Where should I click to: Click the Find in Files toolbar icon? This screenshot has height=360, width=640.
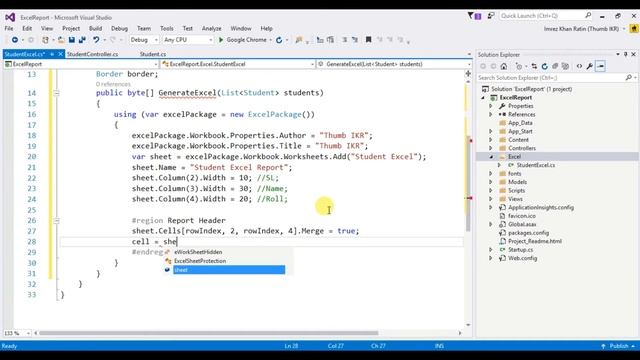(x=299, y=40)
